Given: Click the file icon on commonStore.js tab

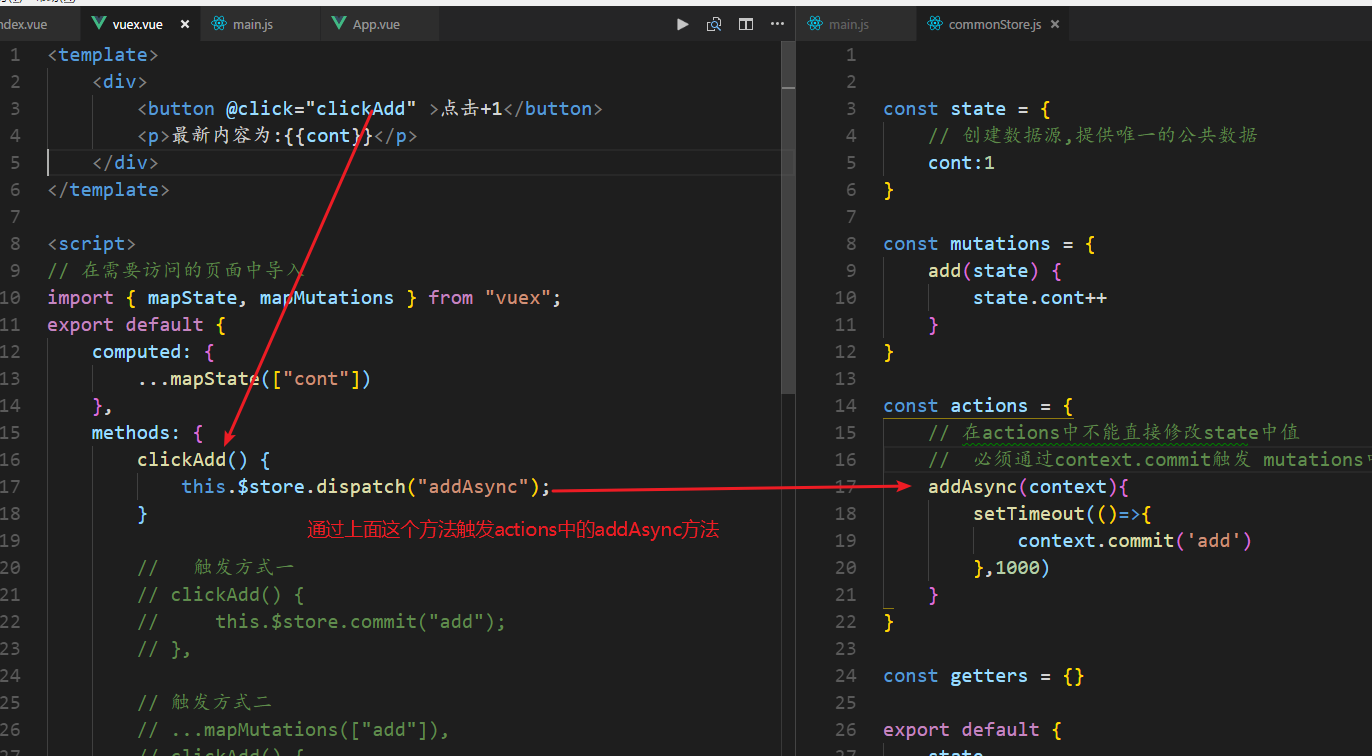Looking at the screenshot, I should coord(935,24).
